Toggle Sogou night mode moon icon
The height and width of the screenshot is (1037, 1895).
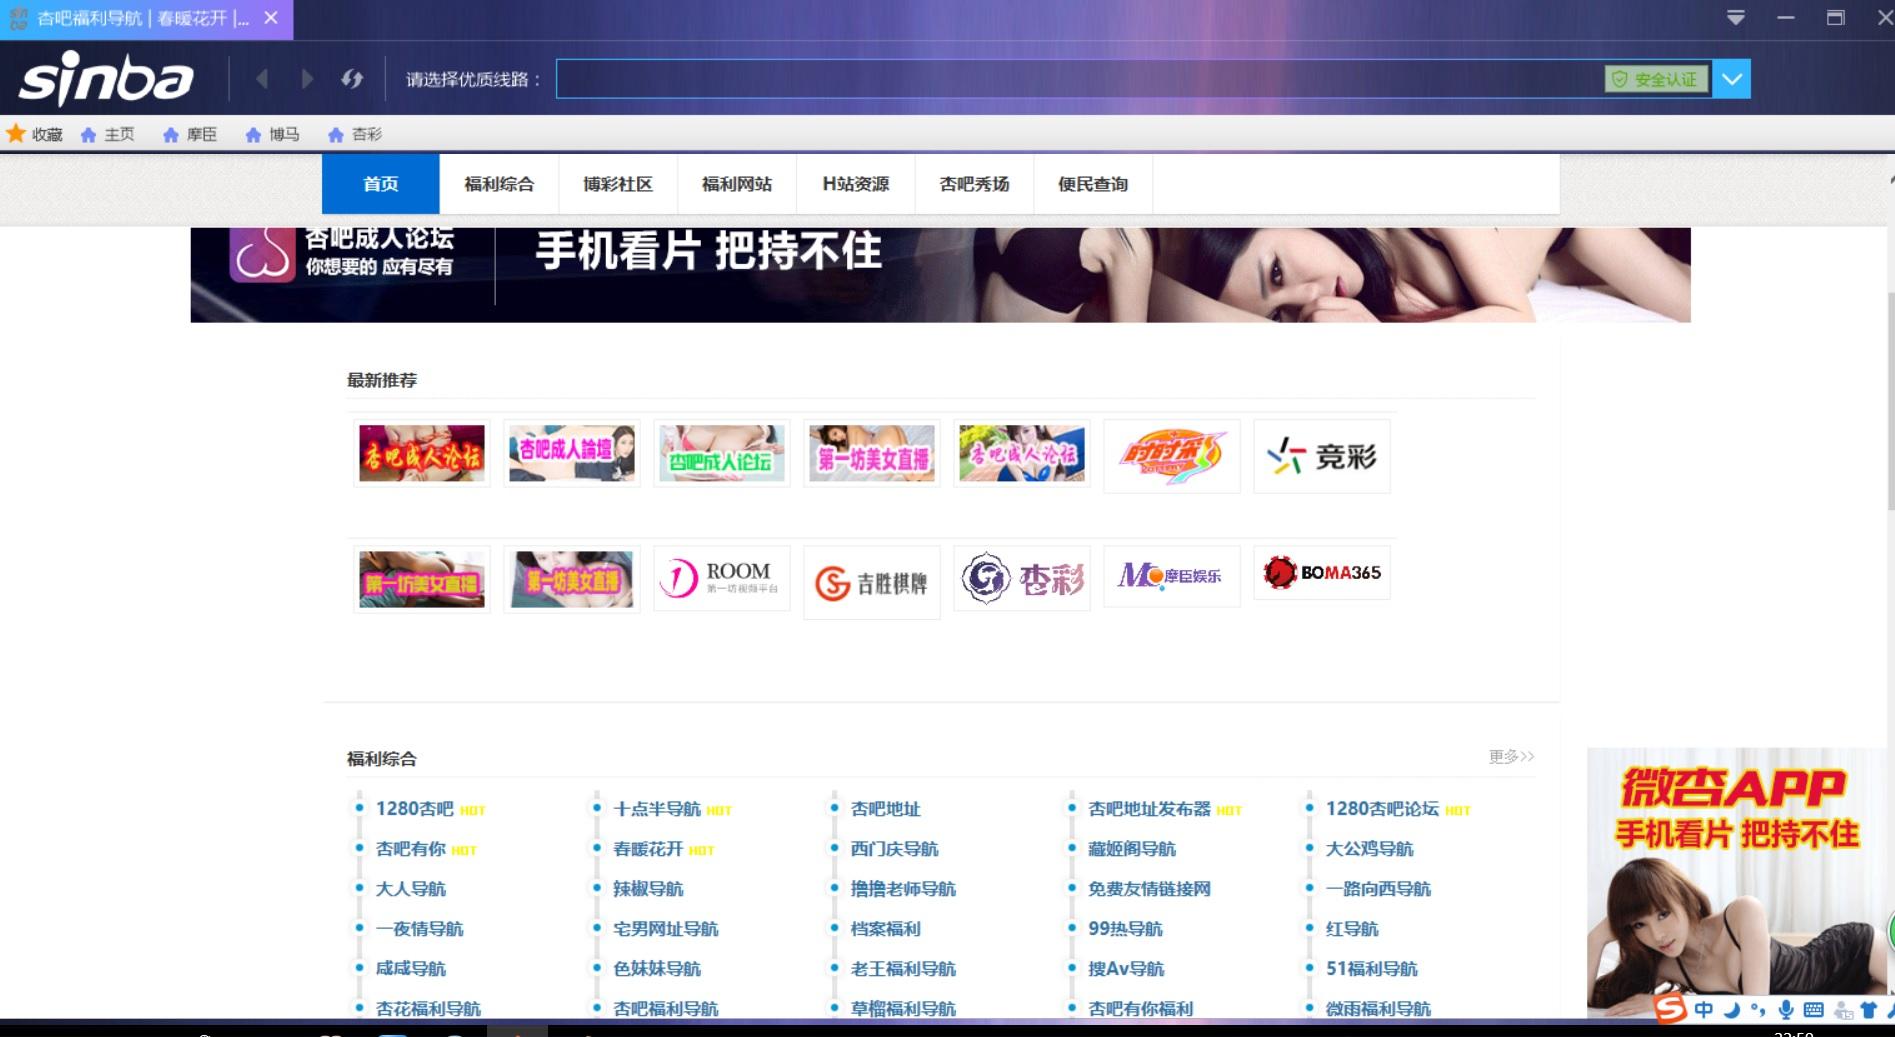1732,1009
